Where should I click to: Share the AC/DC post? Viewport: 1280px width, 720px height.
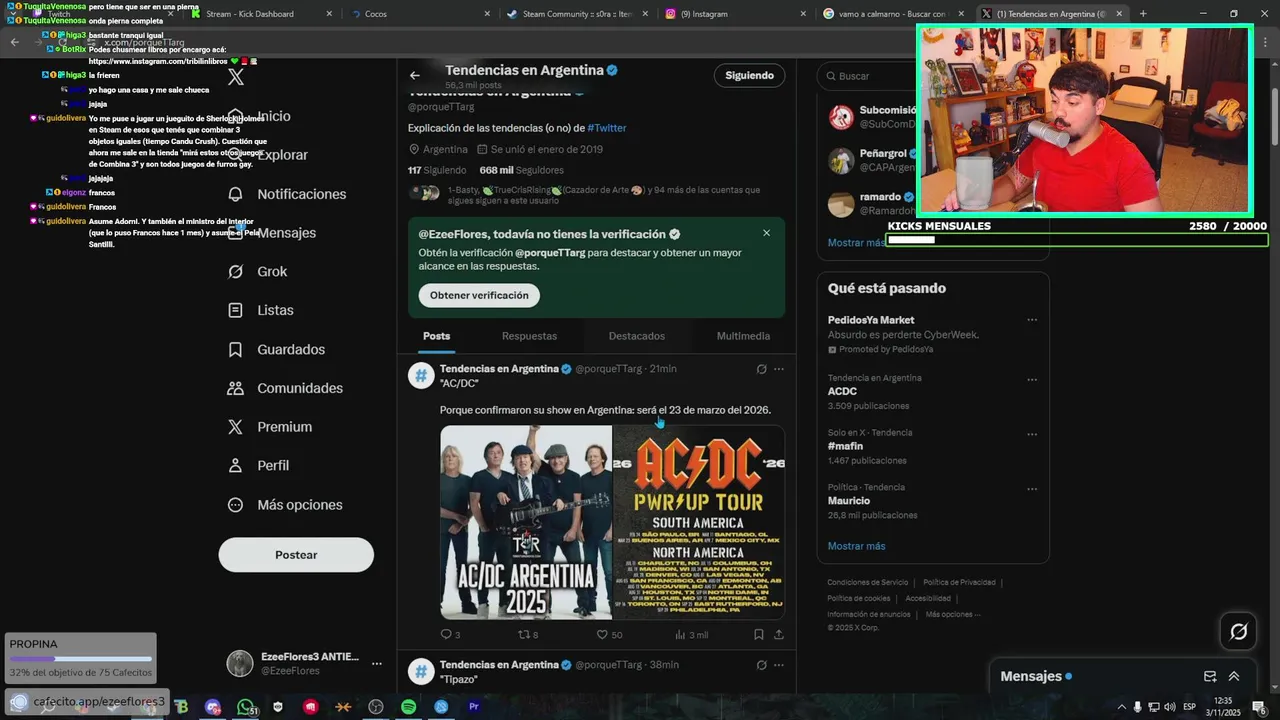tap(779, 634)
